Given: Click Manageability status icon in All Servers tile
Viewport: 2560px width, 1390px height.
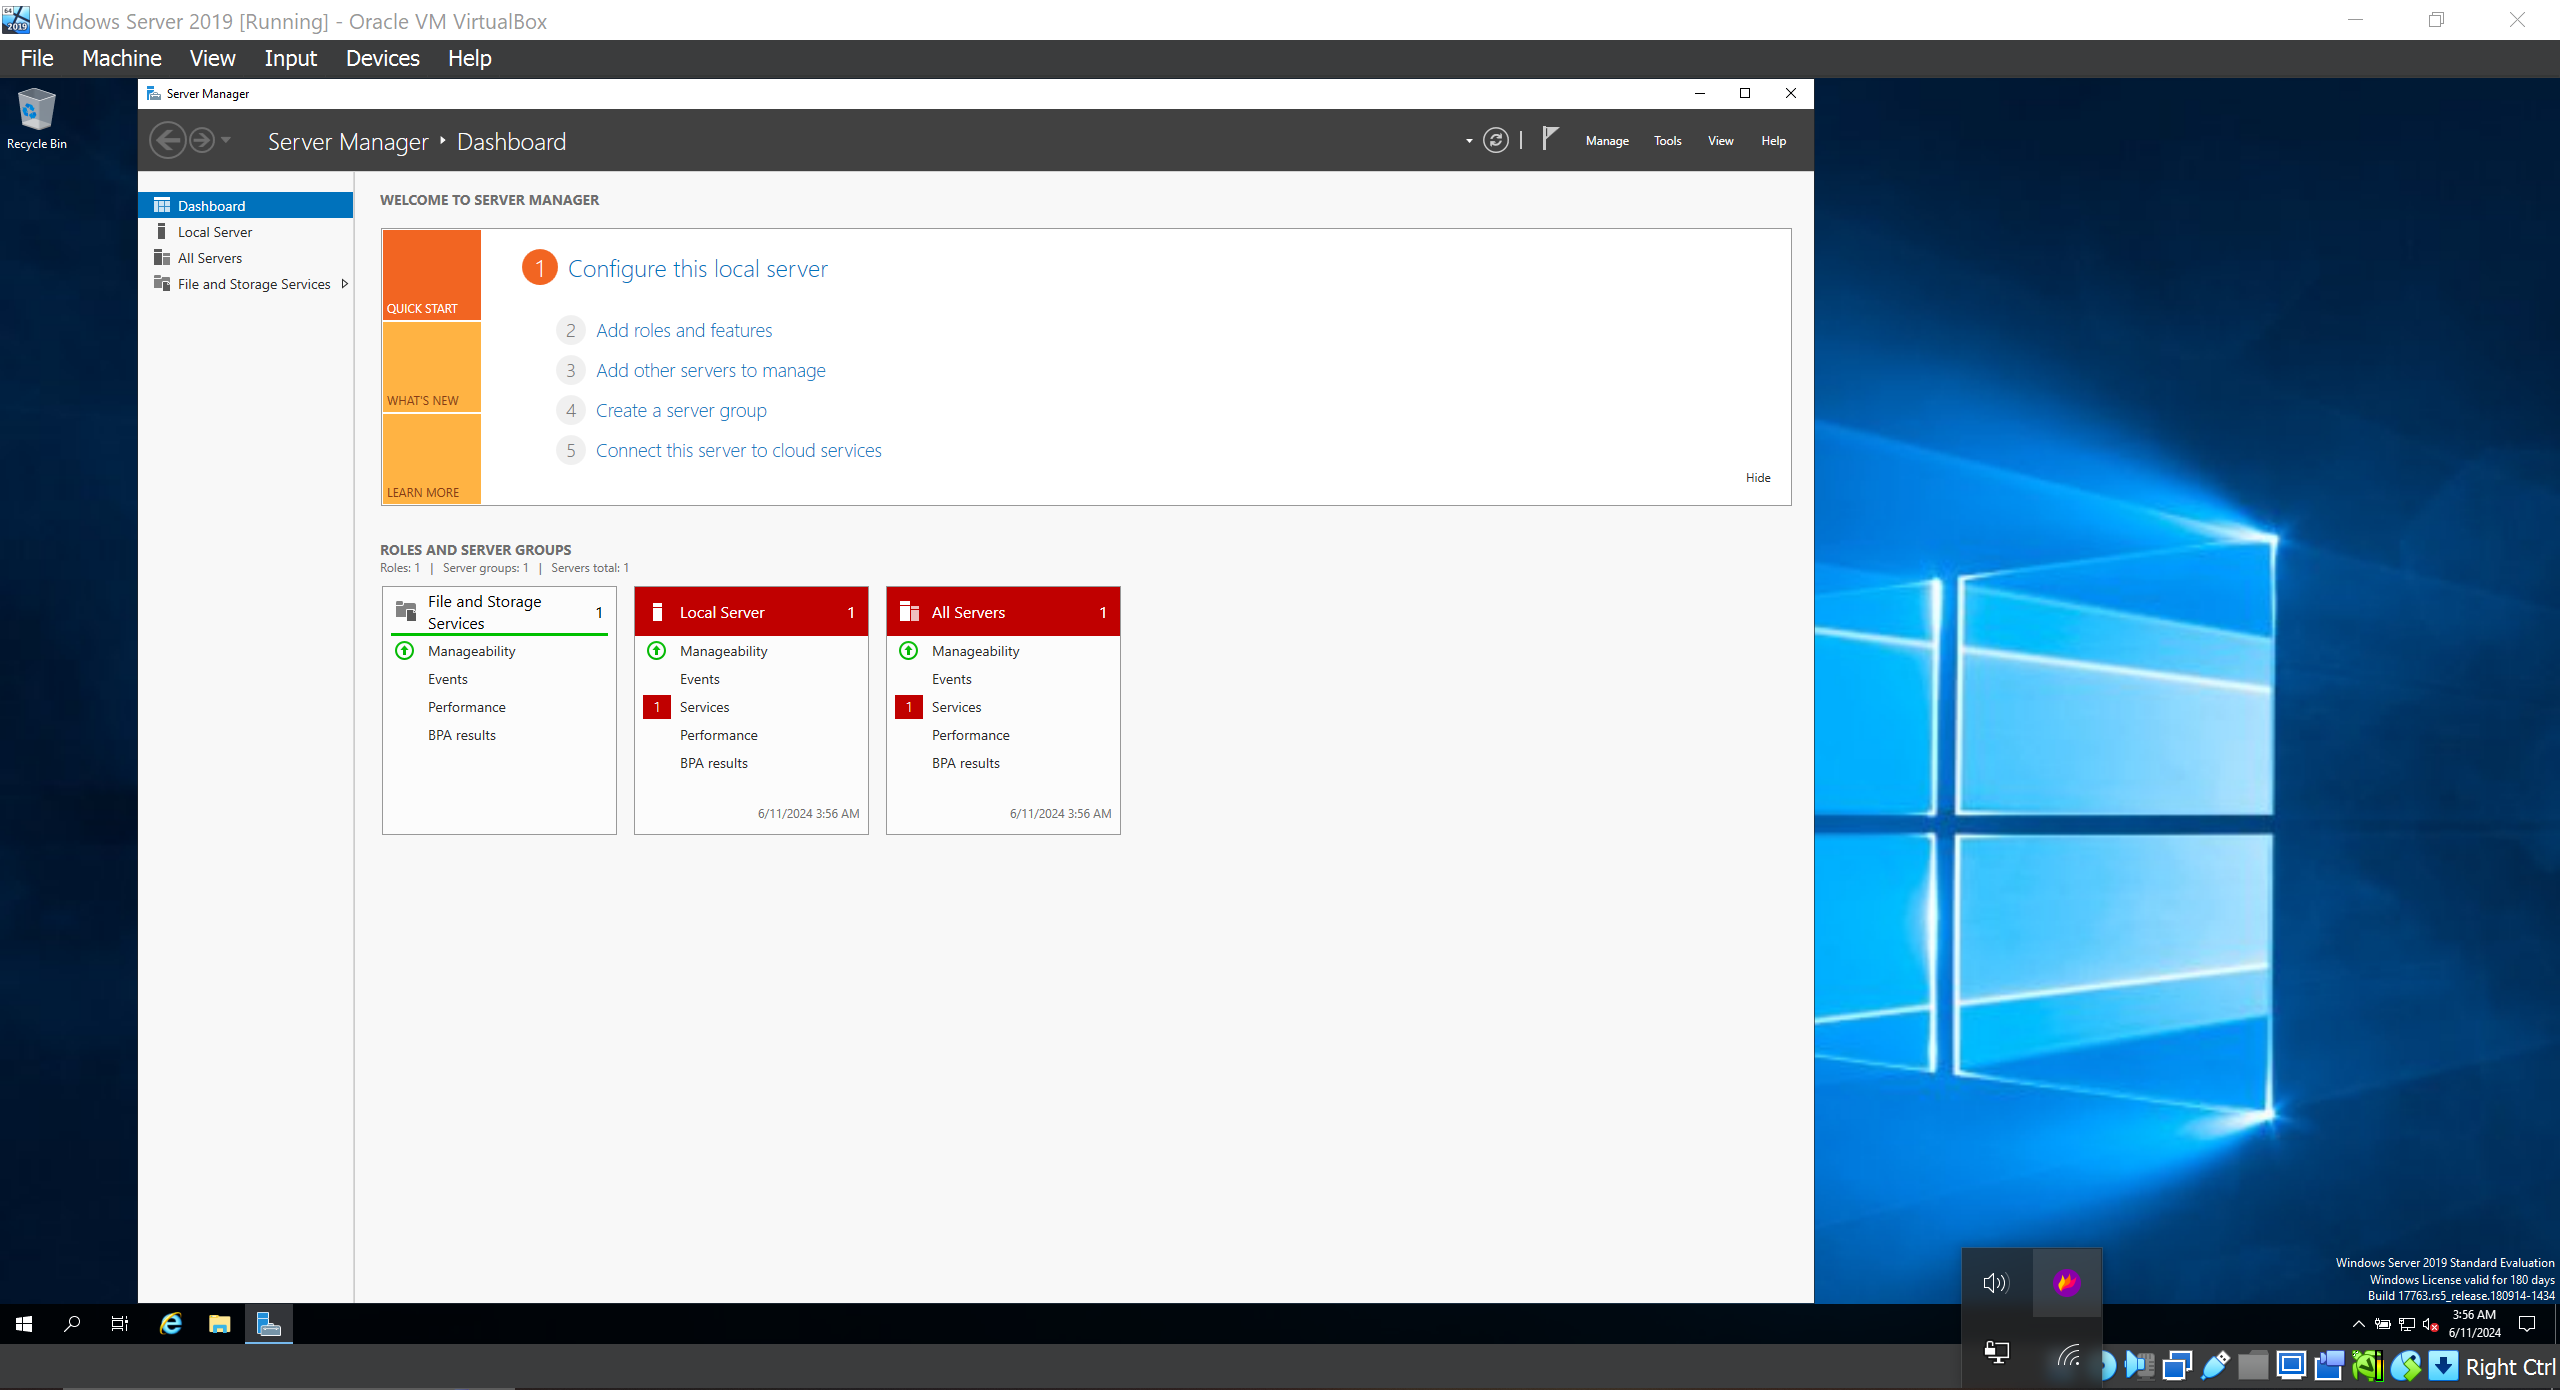Looking at the screenshot, I should point(909,651).
